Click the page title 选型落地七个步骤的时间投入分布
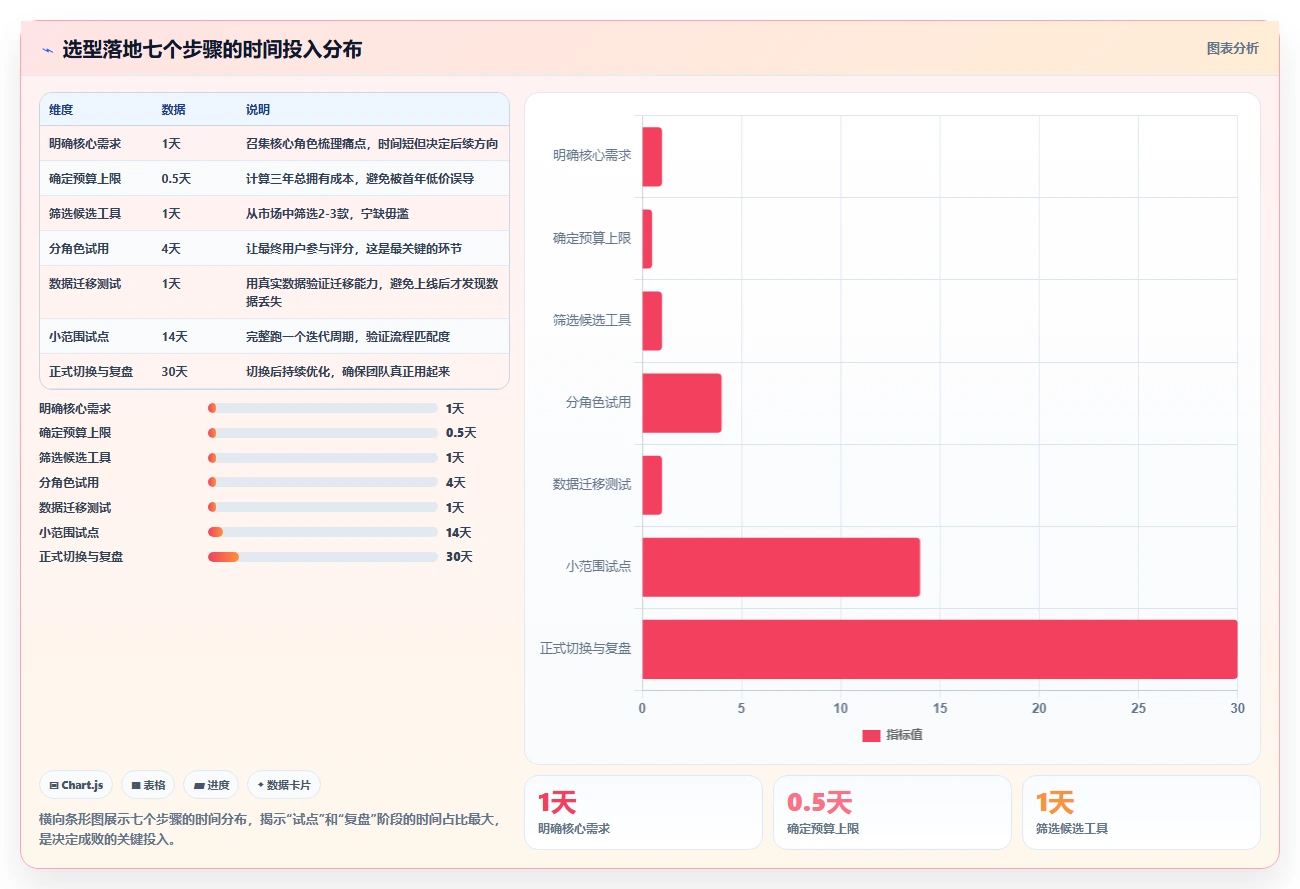Screen dimensions: 1300x889 (212, 49)
